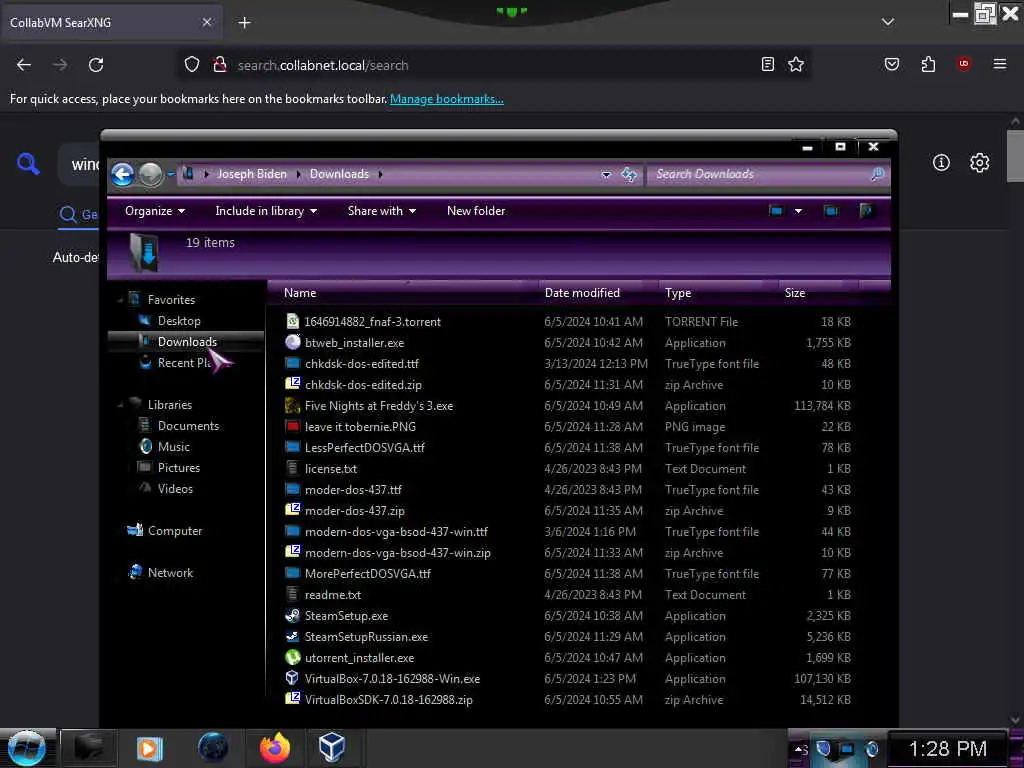Toggle the preview pane icon in Explorer
The image size is (1024, 768).
[831, 211]
